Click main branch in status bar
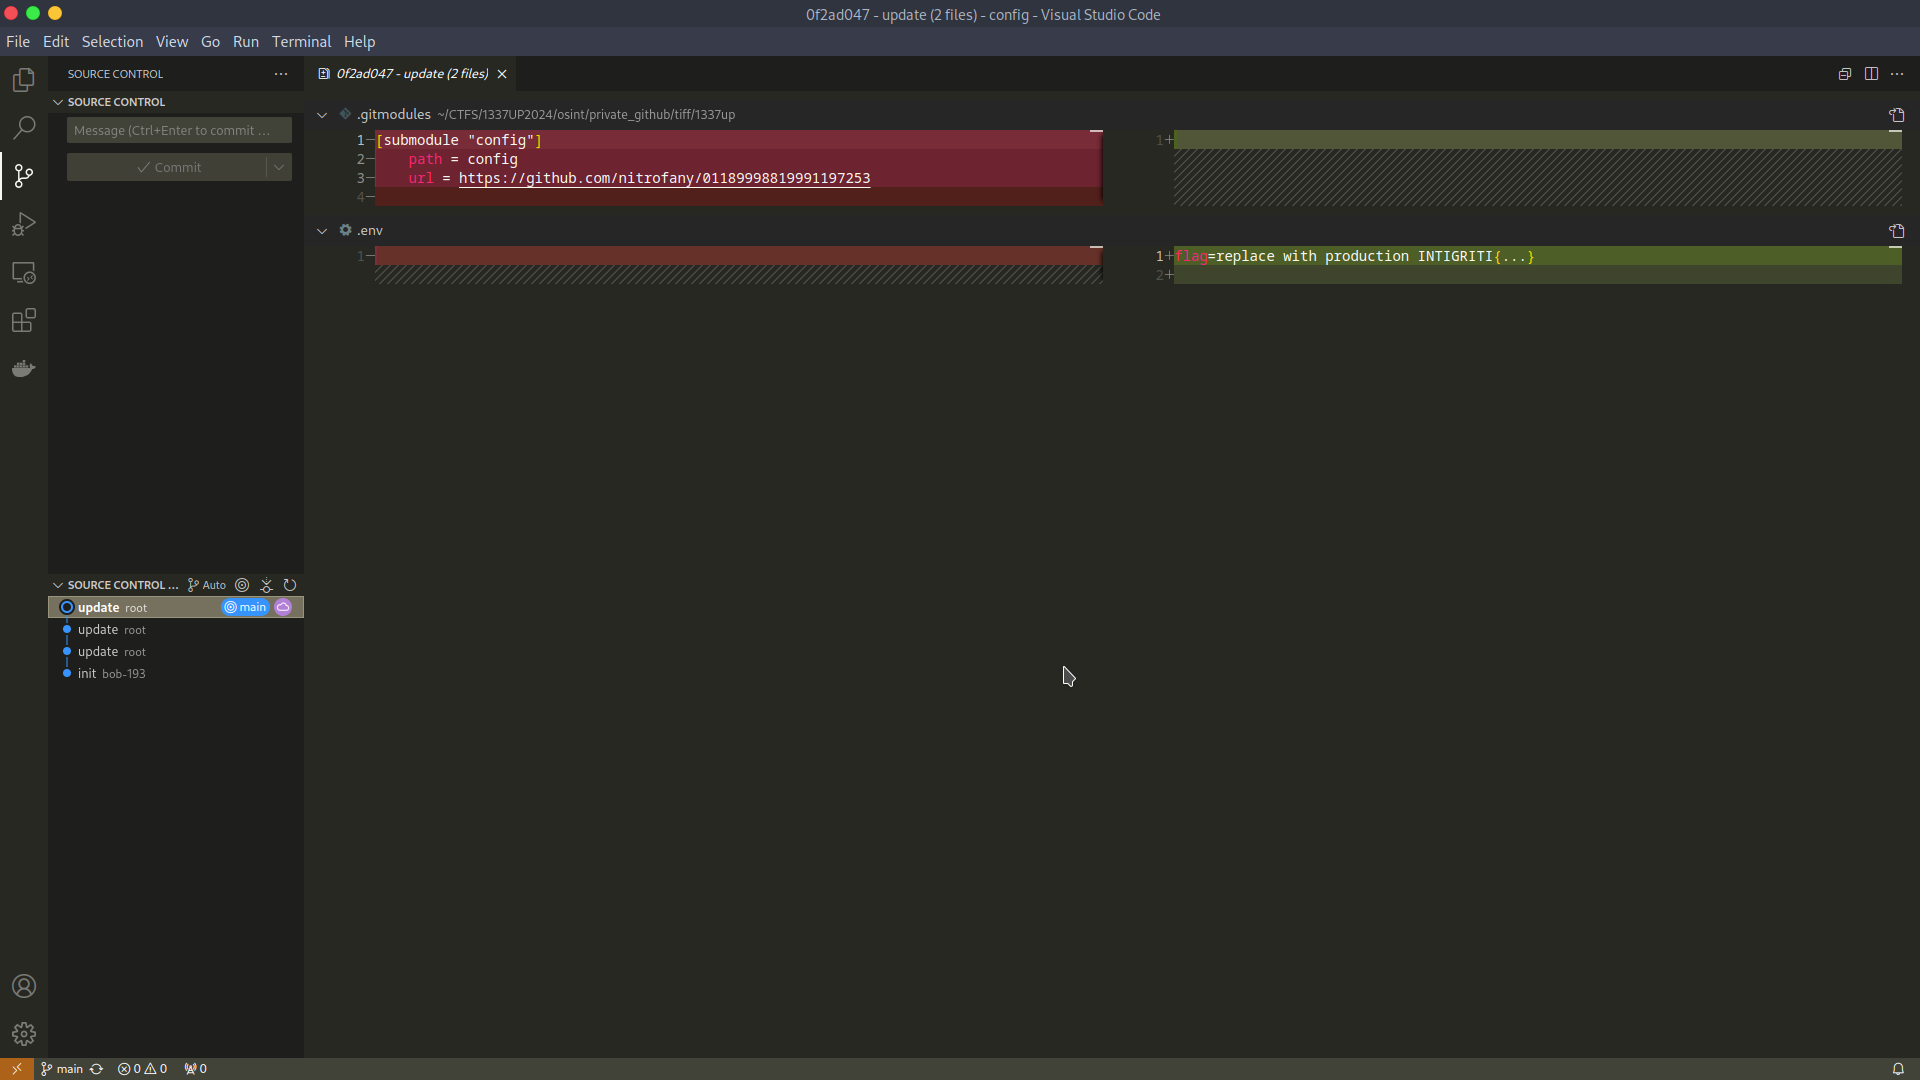 62,1069
